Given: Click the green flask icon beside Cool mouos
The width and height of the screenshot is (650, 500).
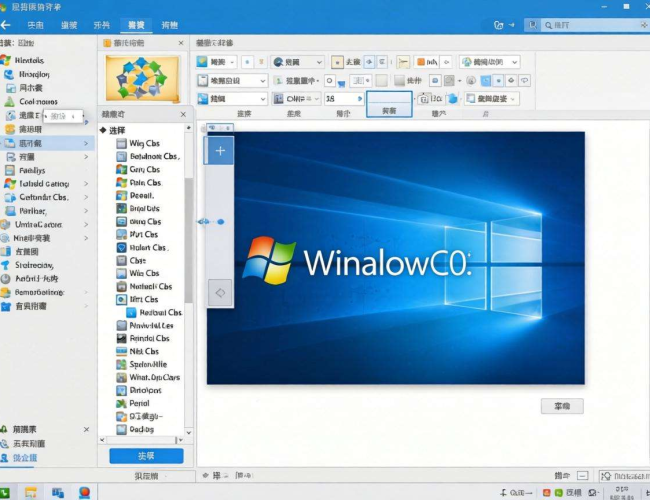Looking at the screenshot, I should pos(9,102).
